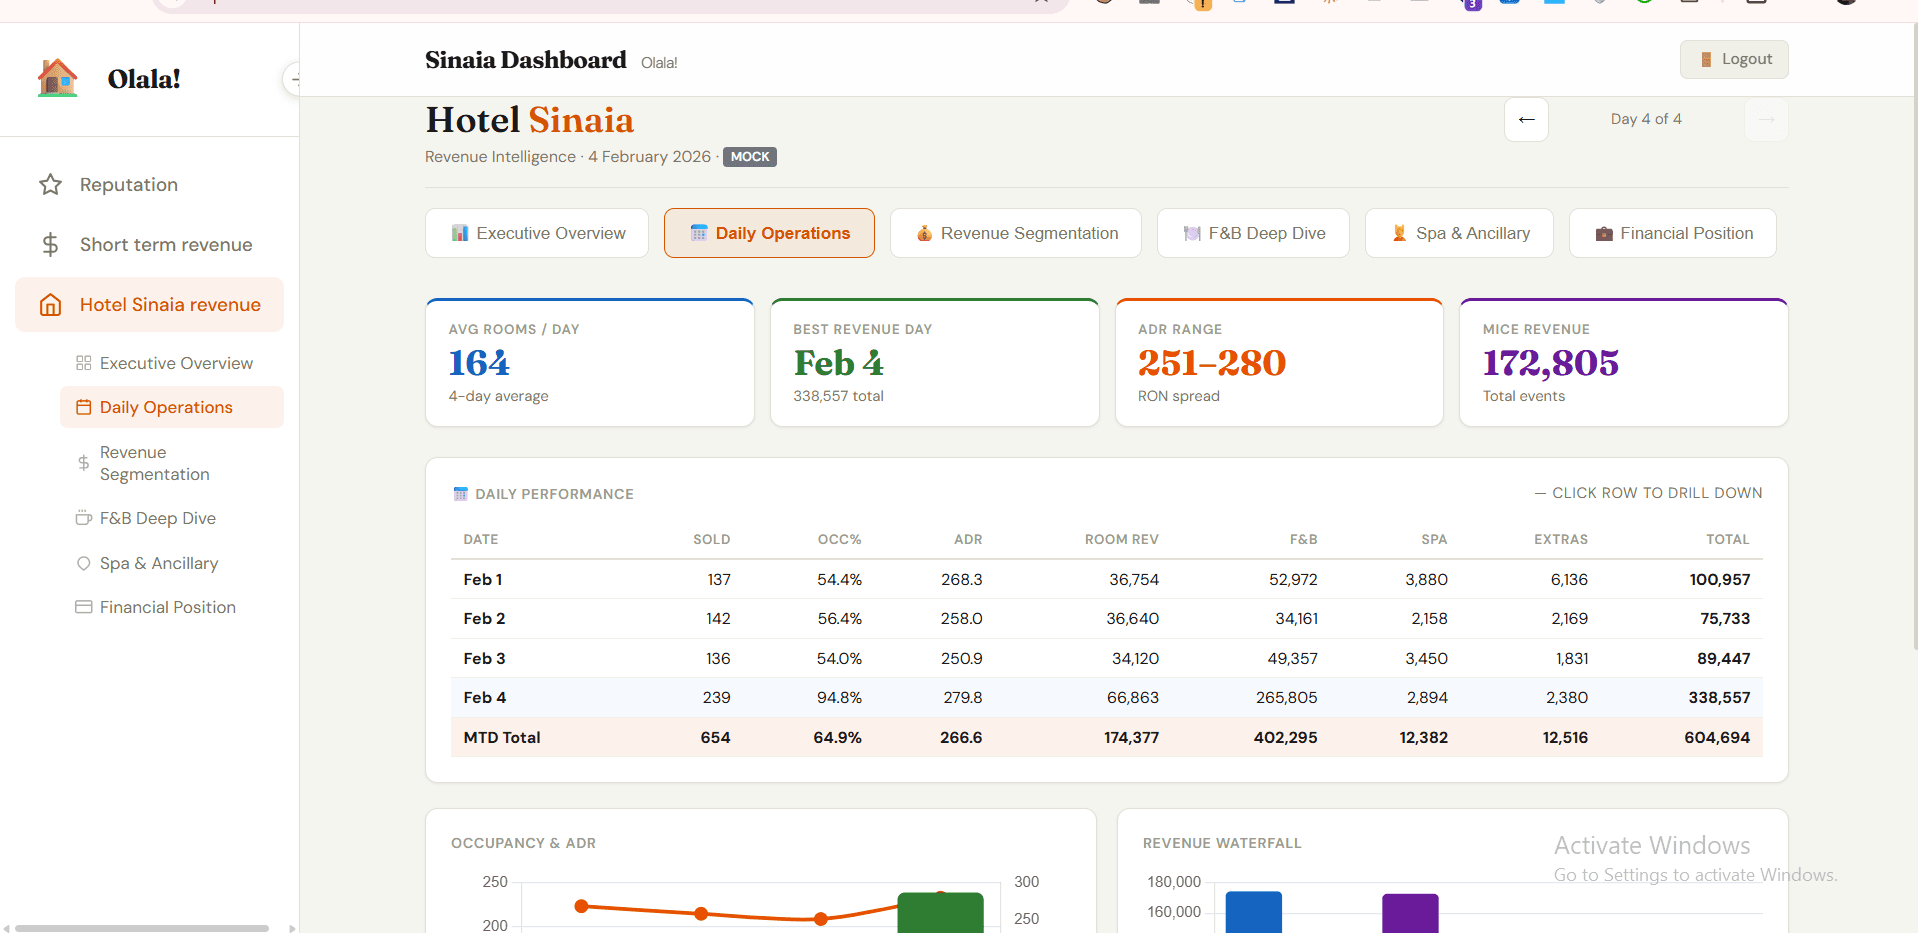
Task: Click the green occupancy bar in chart
Action: tap(940, 913)
